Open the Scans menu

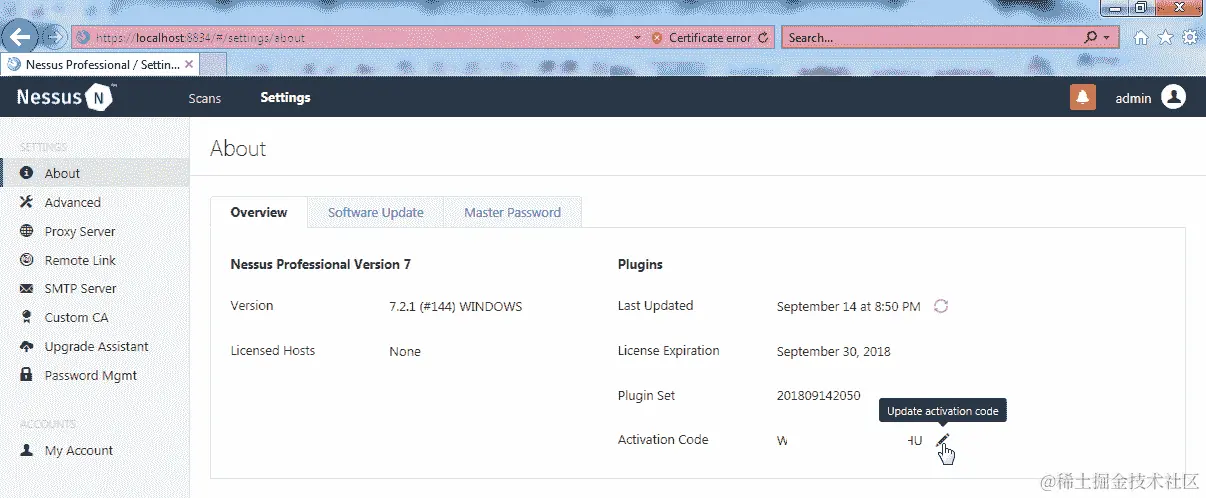205,98
